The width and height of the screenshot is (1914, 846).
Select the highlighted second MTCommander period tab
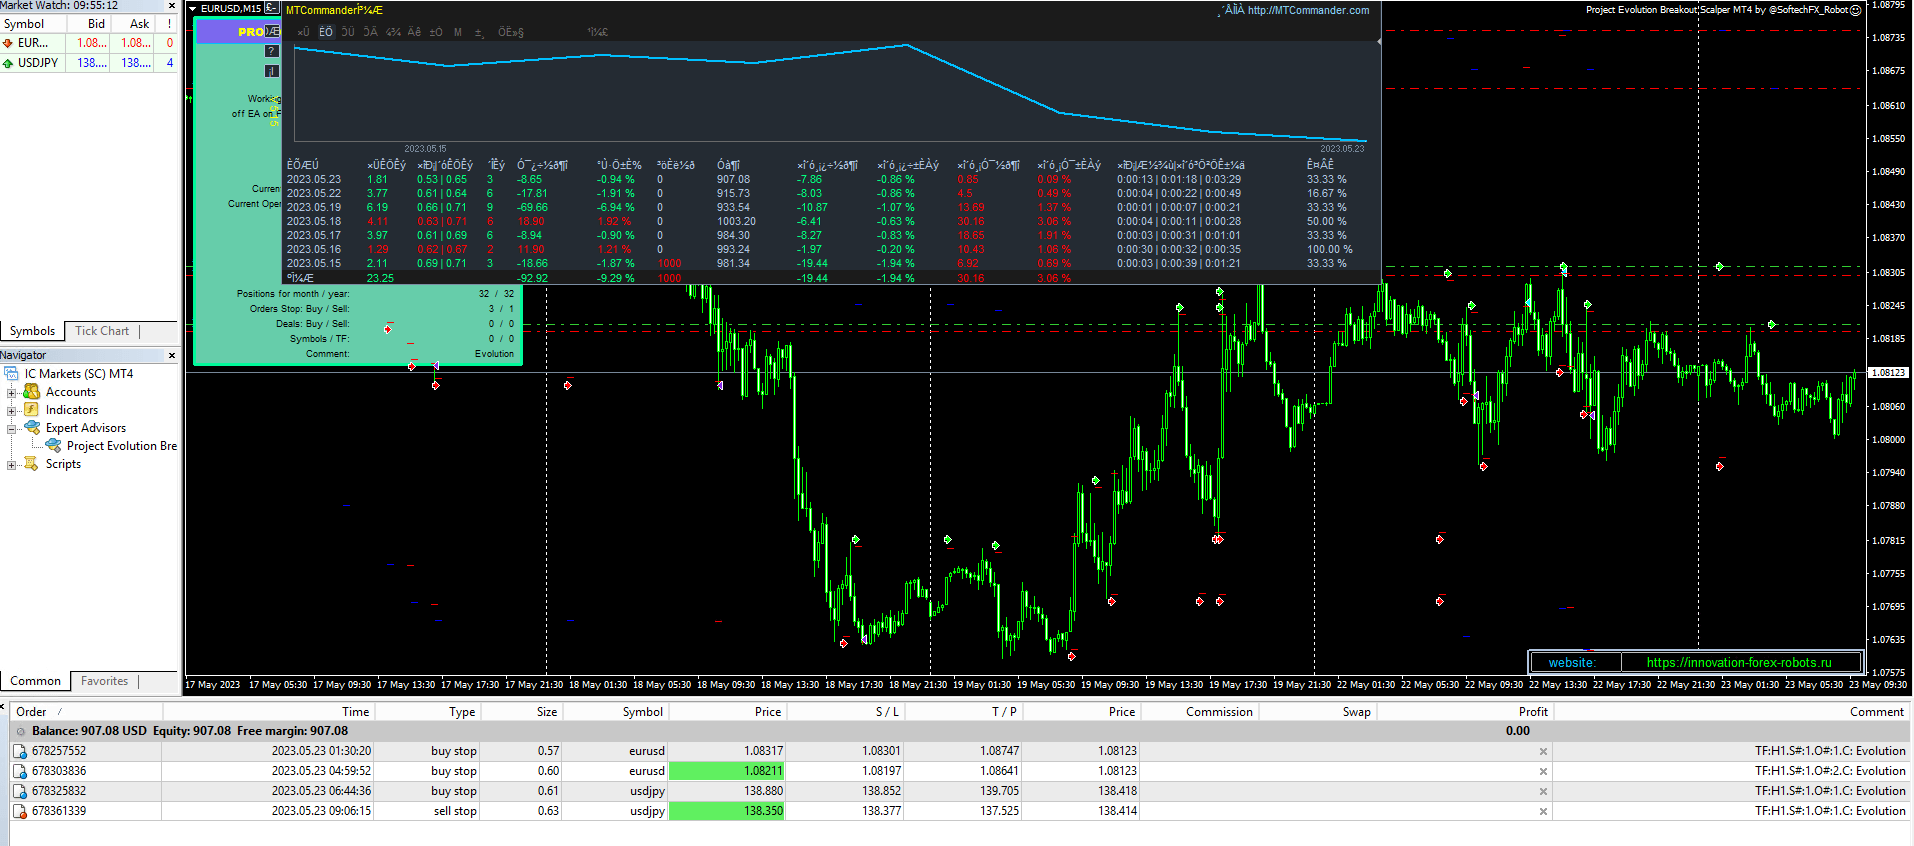[326, 32]
